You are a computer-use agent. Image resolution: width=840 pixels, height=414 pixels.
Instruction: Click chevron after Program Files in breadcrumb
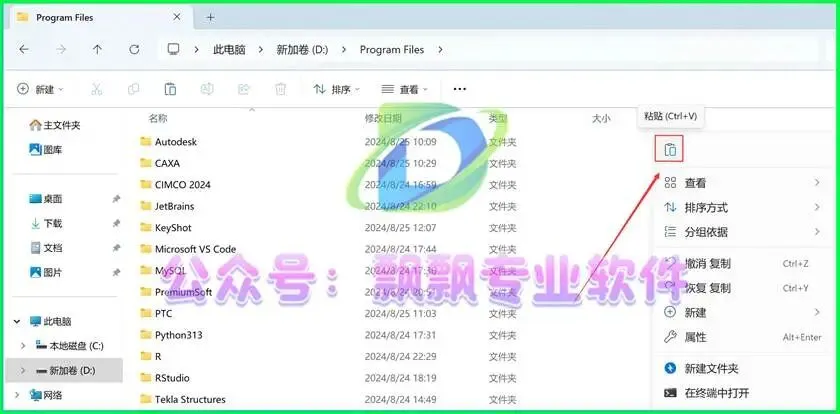440,49
